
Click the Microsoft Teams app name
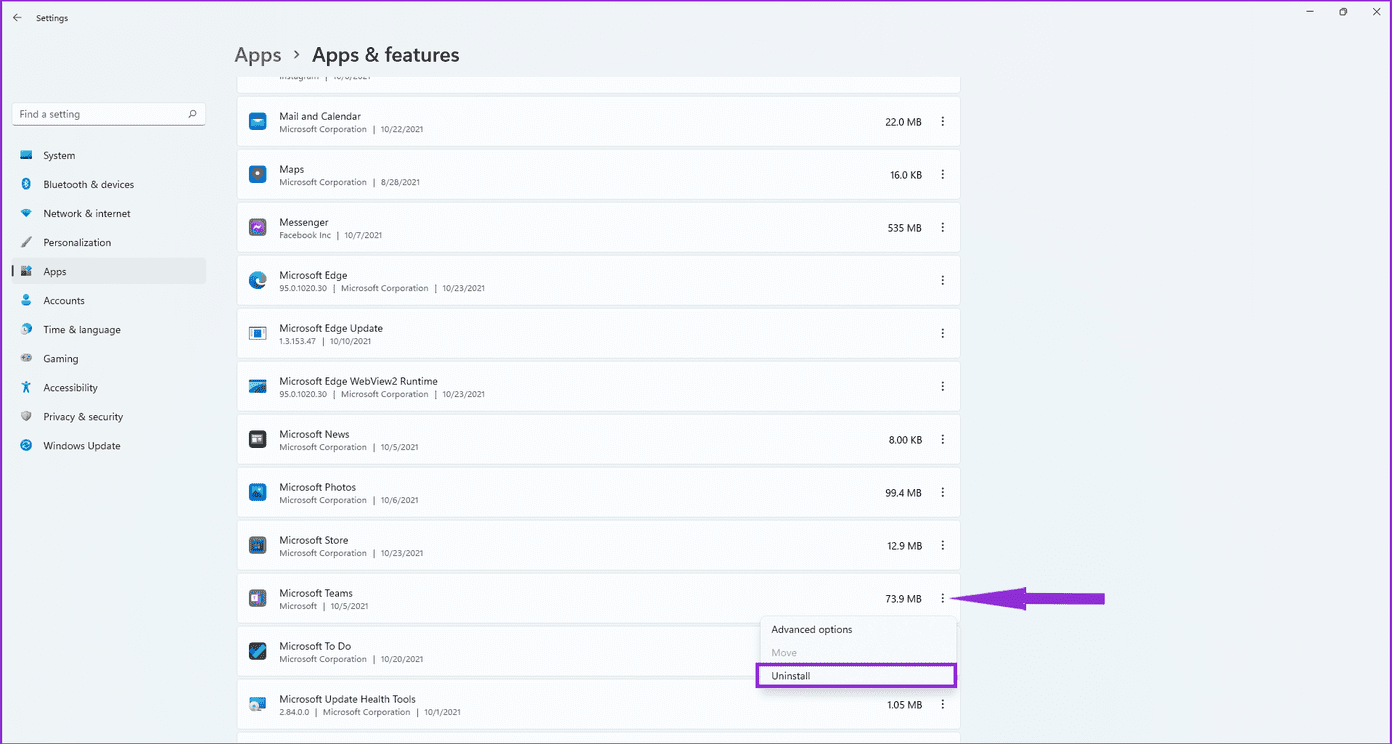(x=316, y=593)
